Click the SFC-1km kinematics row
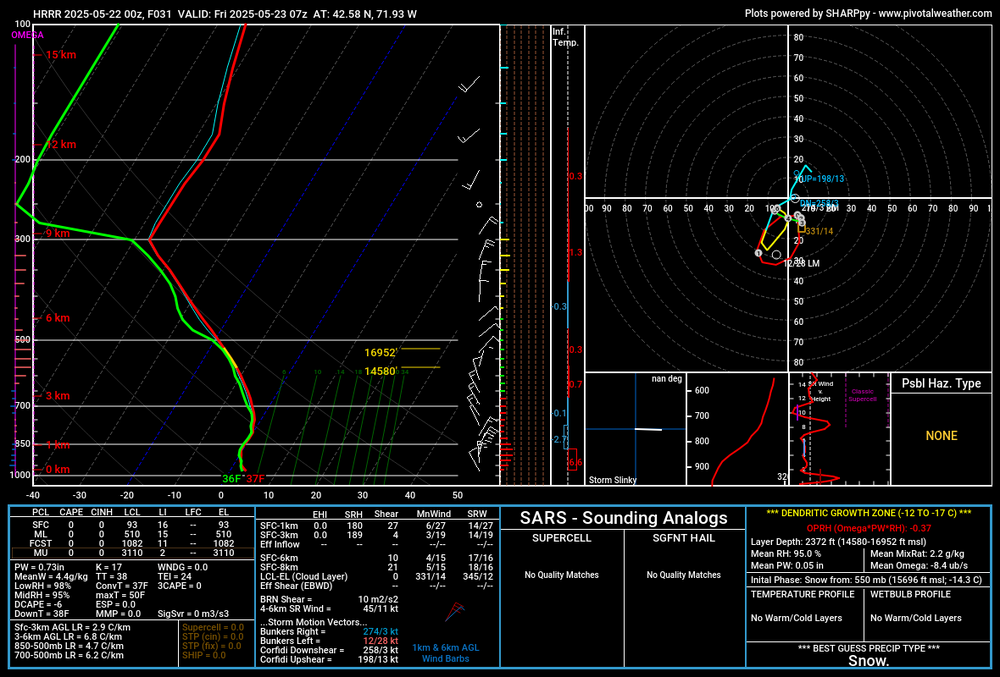The height and width of the screenshot is (677, 1000). click(376, 526)
